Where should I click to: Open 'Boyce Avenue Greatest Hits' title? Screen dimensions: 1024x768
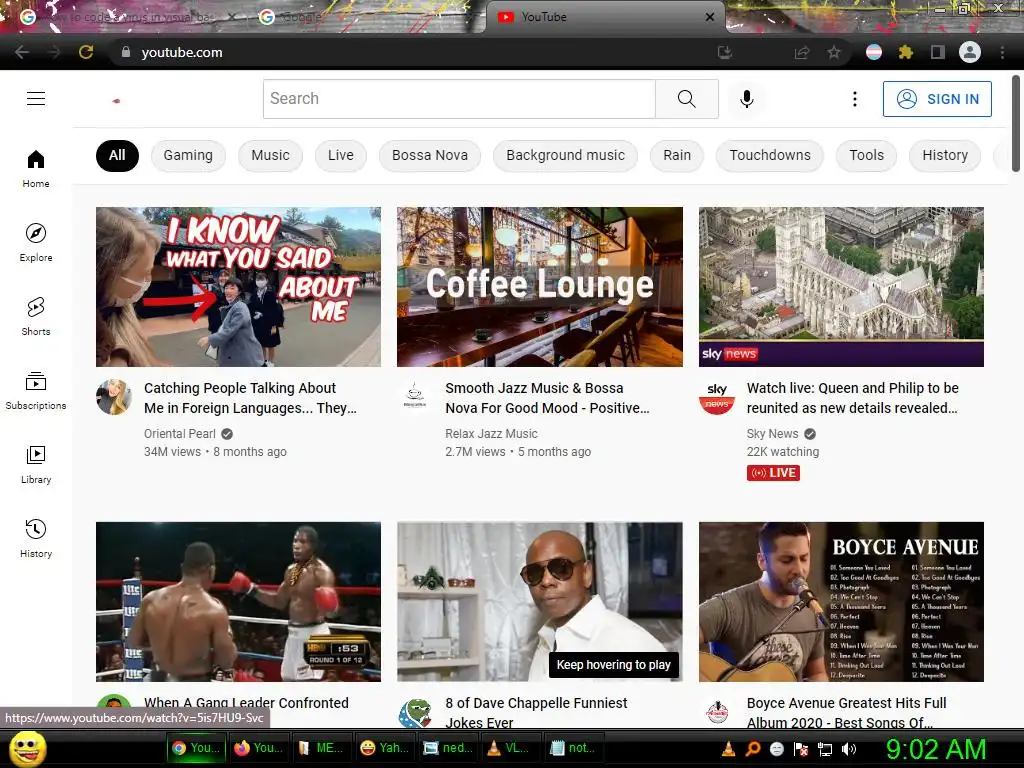pyautogui.click(x=846, y=712)
